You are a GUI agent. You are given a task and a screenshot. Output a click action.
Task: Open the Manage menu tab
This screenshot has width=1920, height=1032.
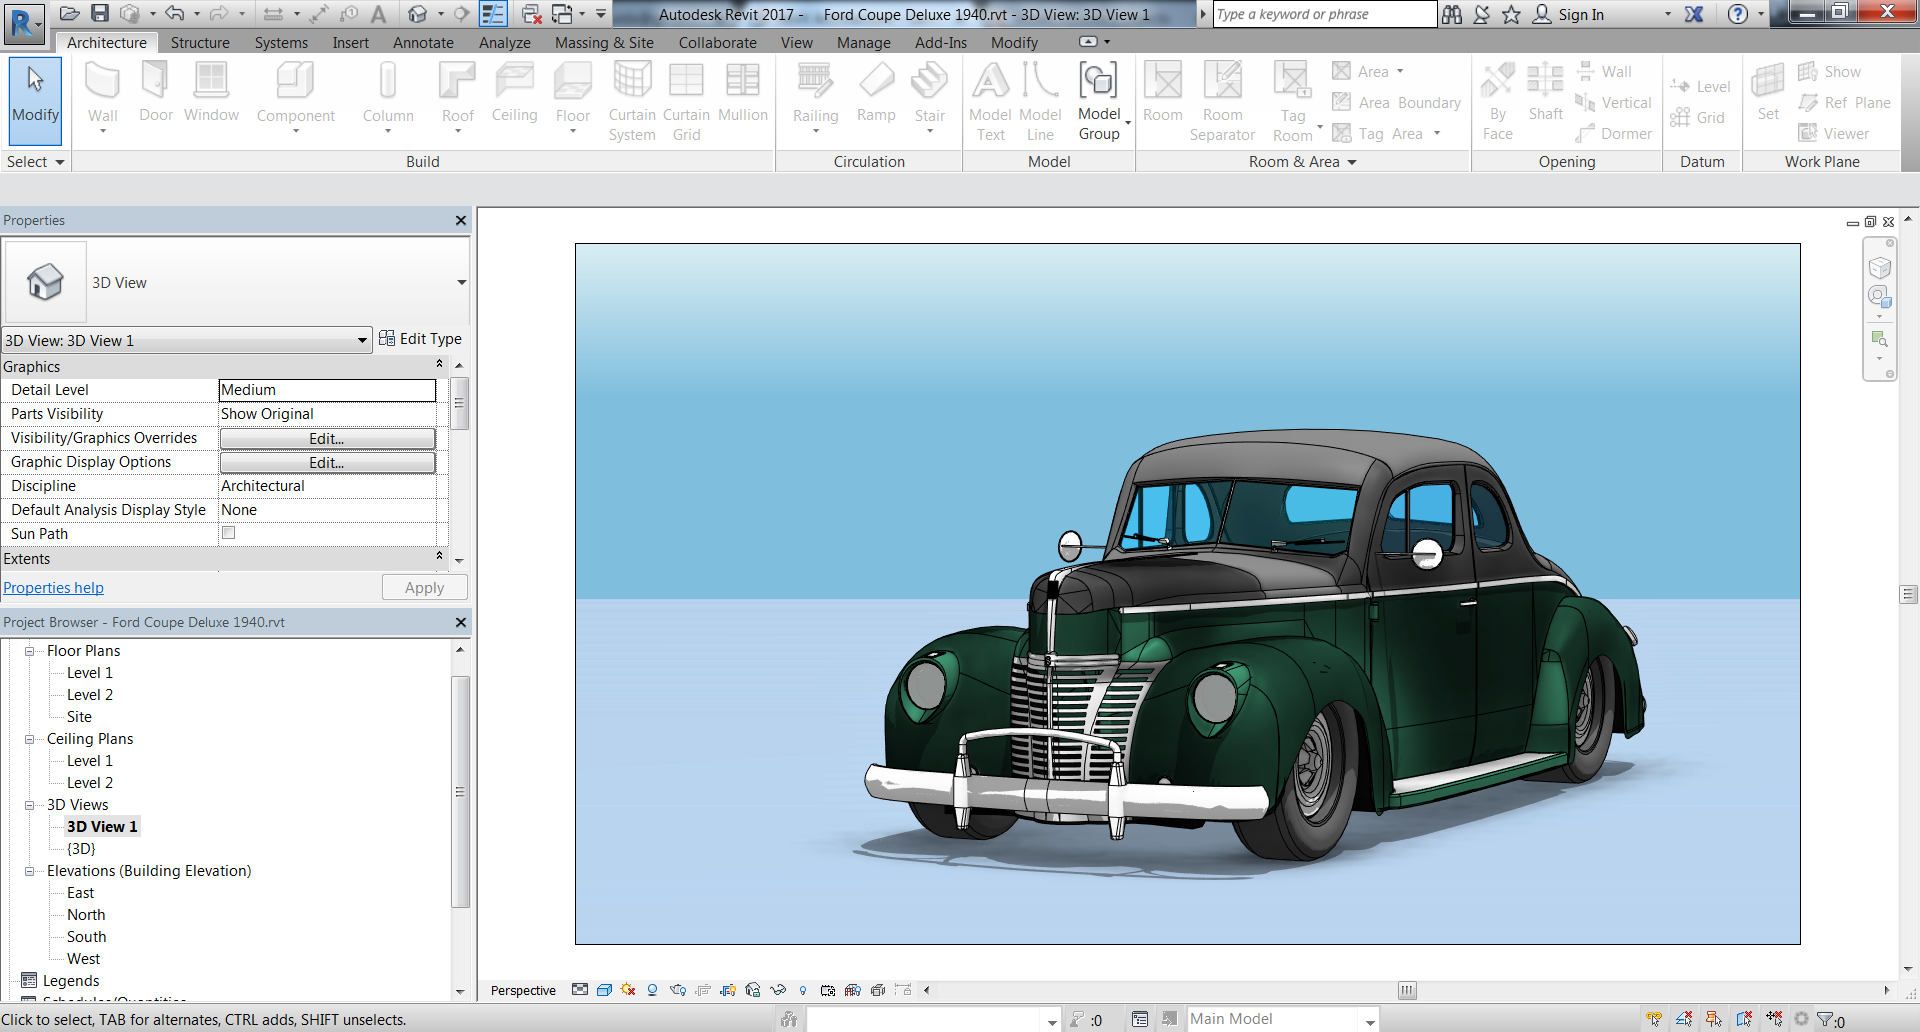pos(863,42)
